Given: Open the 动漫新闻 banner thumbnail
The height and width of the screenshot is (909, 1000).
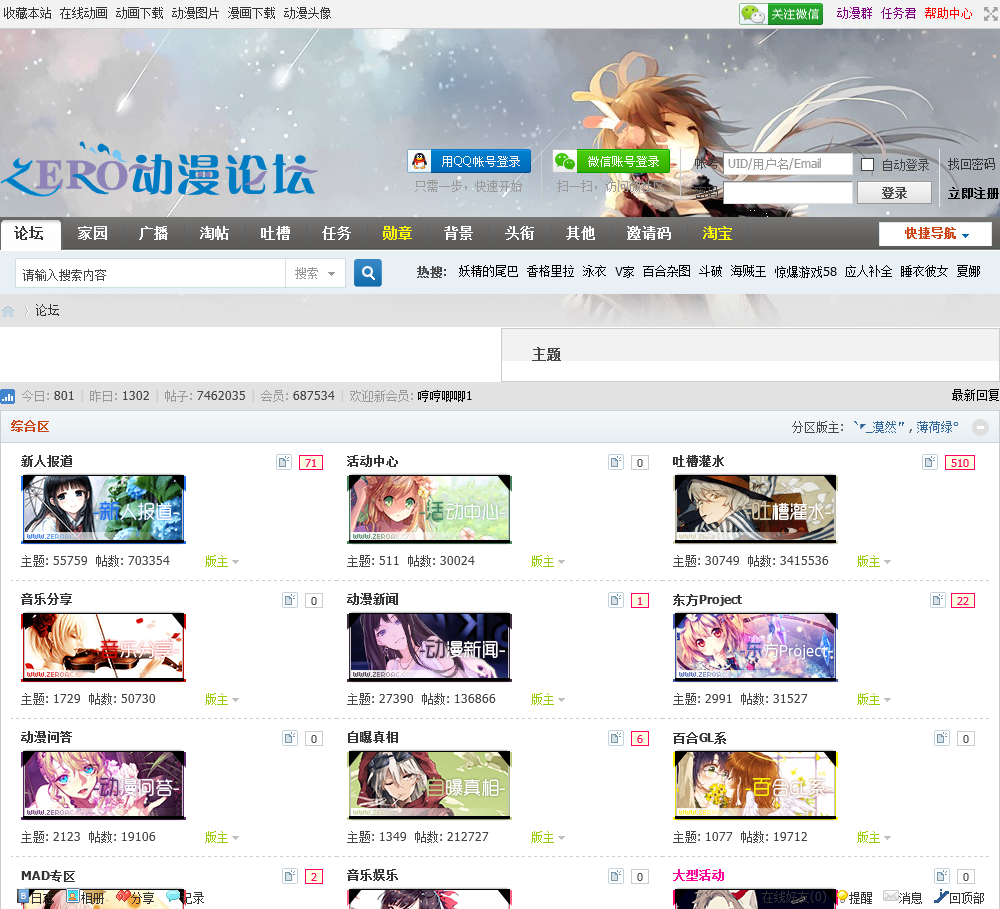Looking at the screenshot, I should pyautogui.click(x=429, y=647).
